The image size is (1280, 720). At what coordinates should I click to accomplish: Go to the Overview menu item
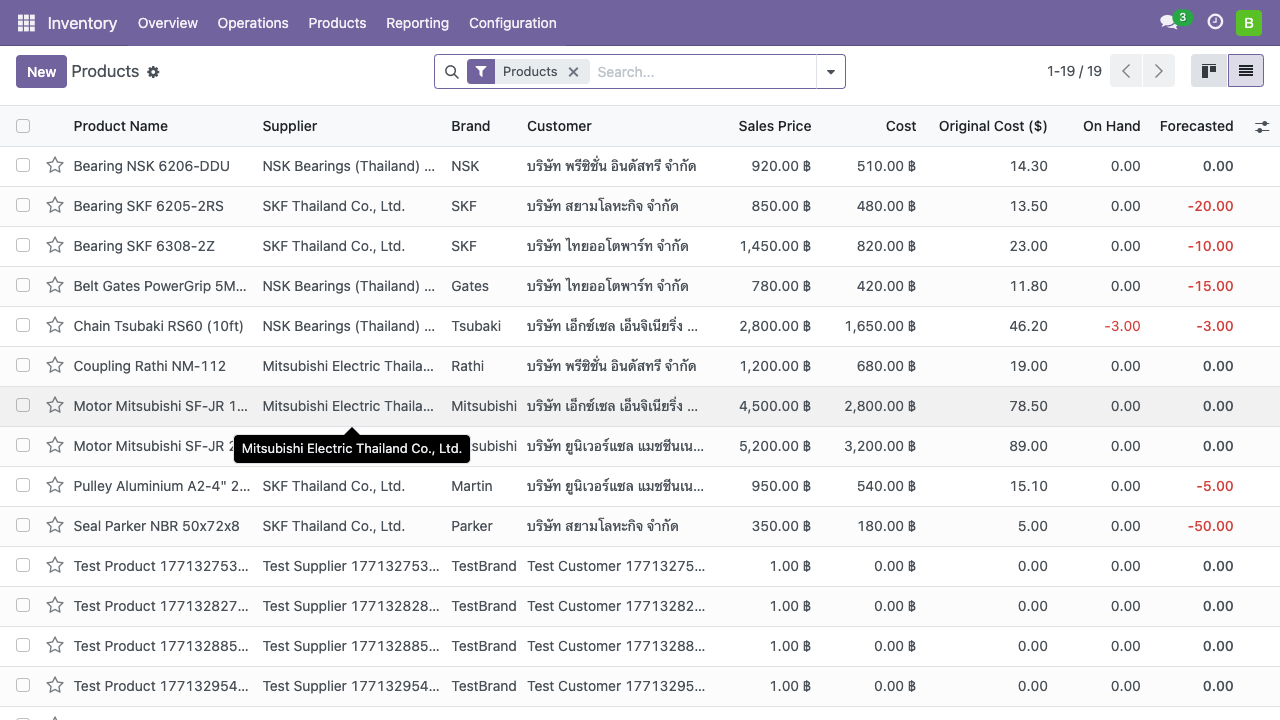(168, 23)
